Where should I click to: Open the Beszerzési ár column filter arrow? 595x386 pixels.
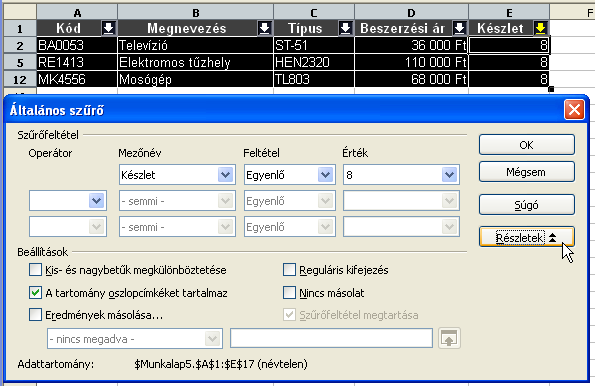[x=460, y=28]
